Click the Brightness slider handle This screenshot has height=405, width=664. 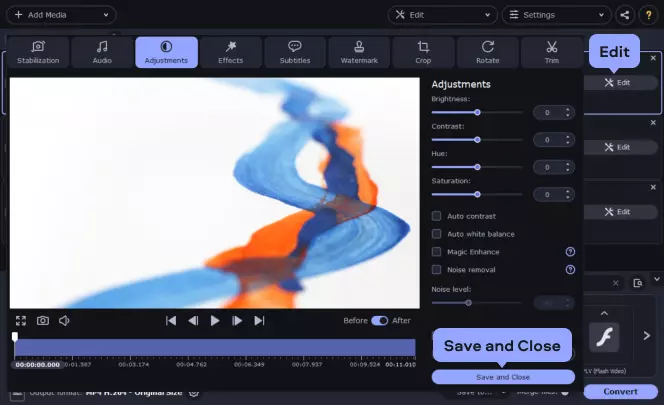coord(477,112)
